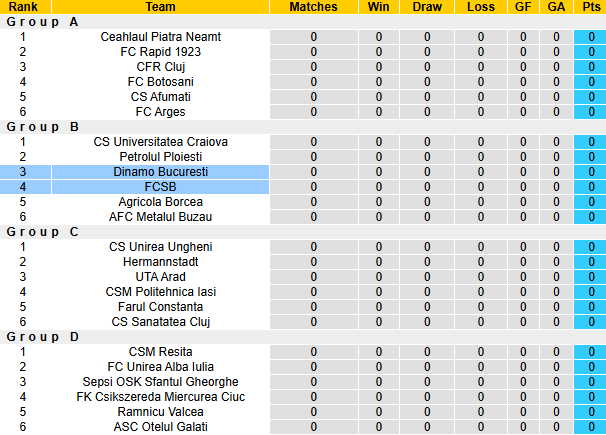Select UTA Arad in Group C
Image resolution: width=606 pixels, height=435 pixels.
[161, 277]
